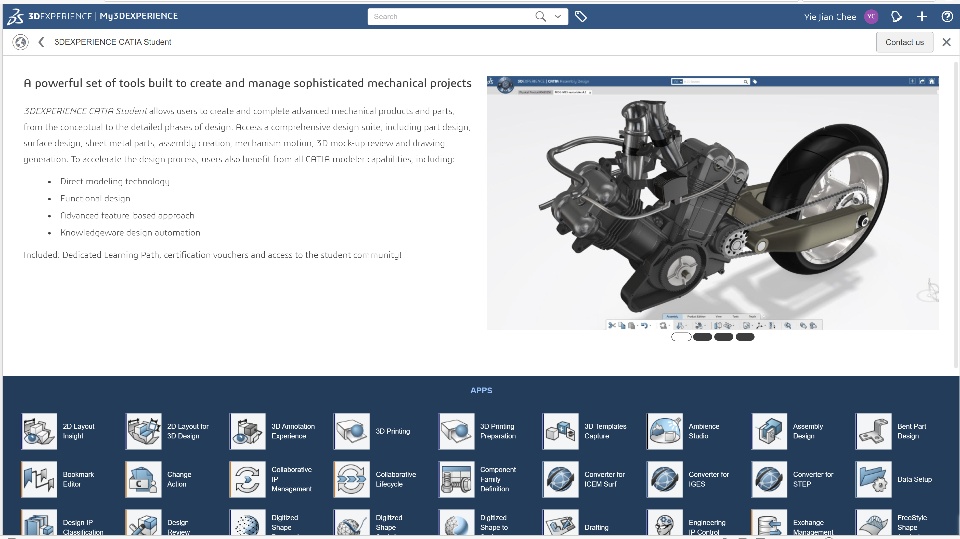Click the 3DEXPERIENCE CATIA Student title
The height and width of the screenshot is (539, 960).
pyautogui.click(x=113, y=42)
